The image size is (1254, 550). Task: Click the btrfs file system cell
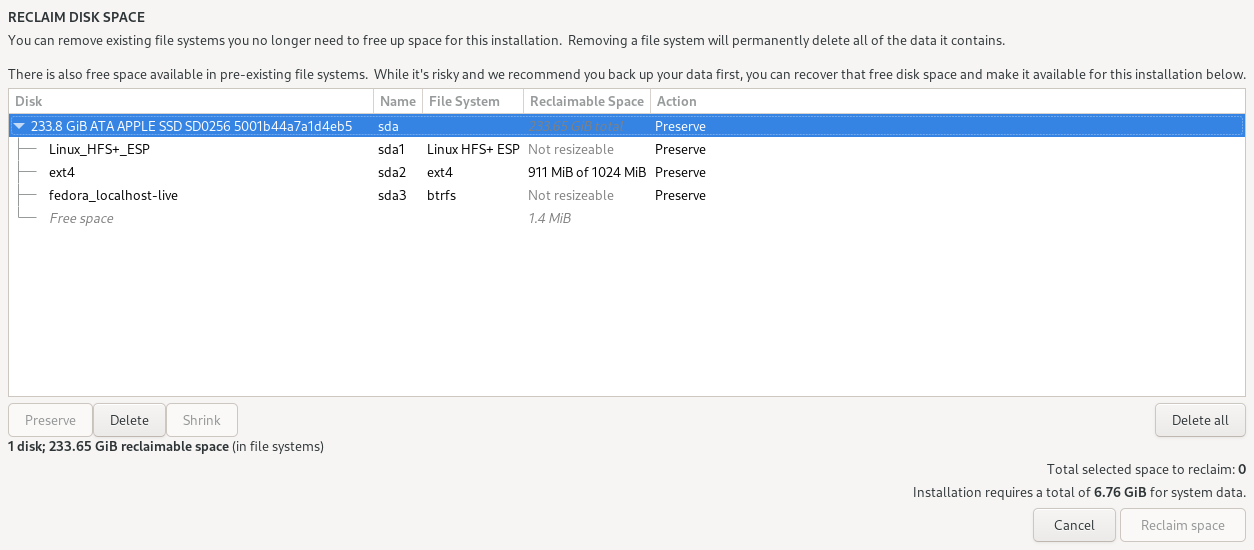(441, 196)
